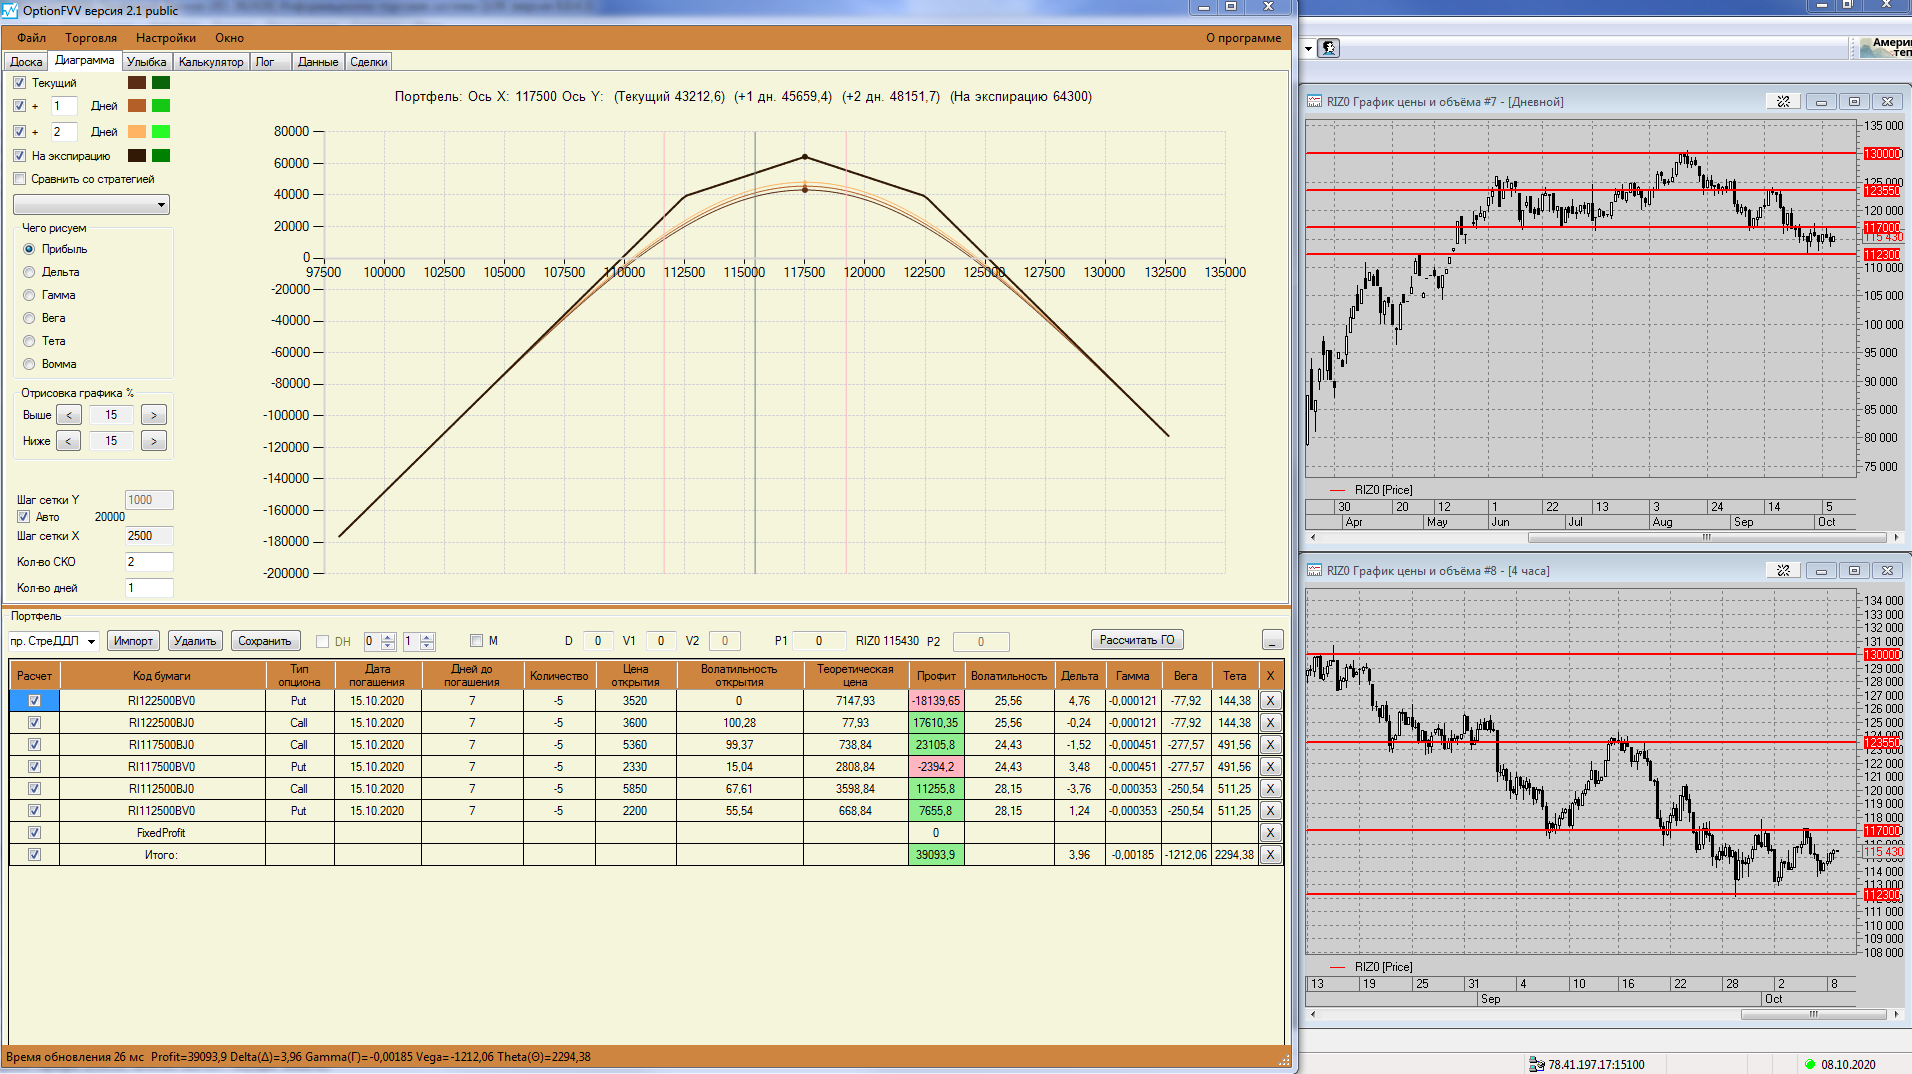Increase 'Ниже' chart trim with right arrow
Image resolution: width=1912 pixels, height=1074 pixels.
coord(154,440)
